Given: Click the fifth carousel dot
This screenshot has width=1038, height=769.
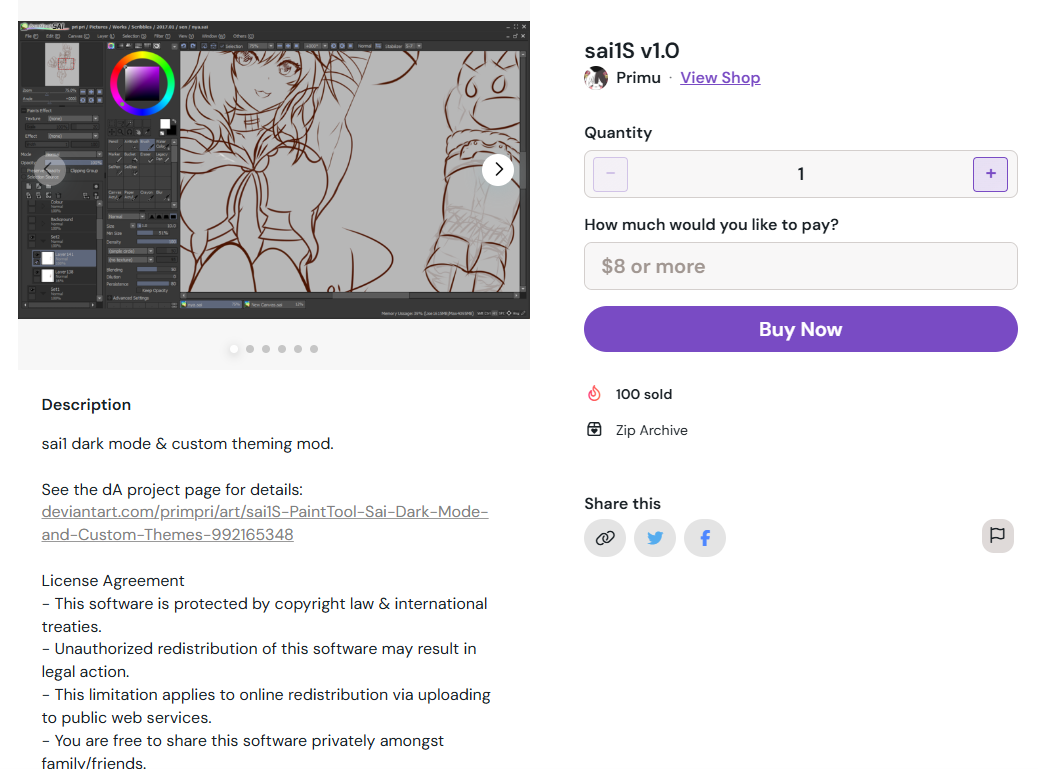Looking at the screenshot, I should tap(298, 349).
